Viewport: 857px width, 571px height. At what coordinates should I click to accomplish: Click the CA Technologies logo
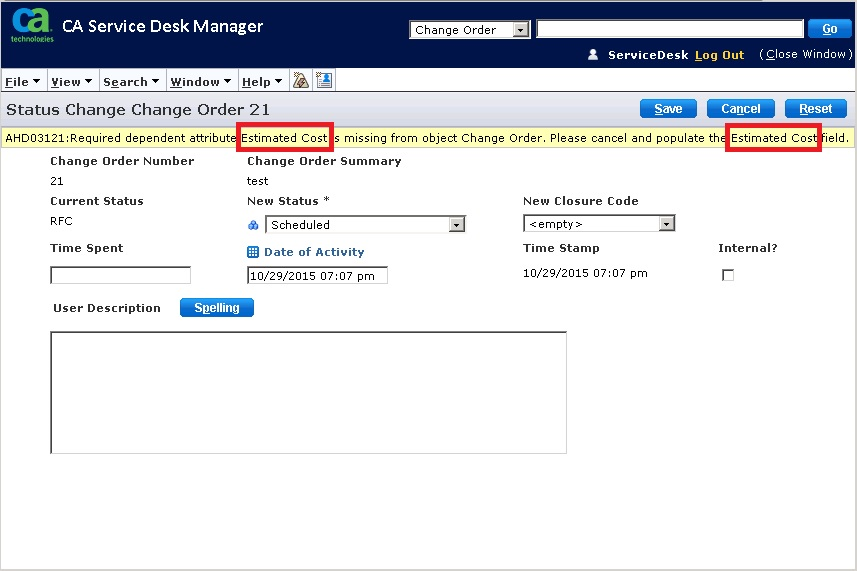click(x=33, y=25)
